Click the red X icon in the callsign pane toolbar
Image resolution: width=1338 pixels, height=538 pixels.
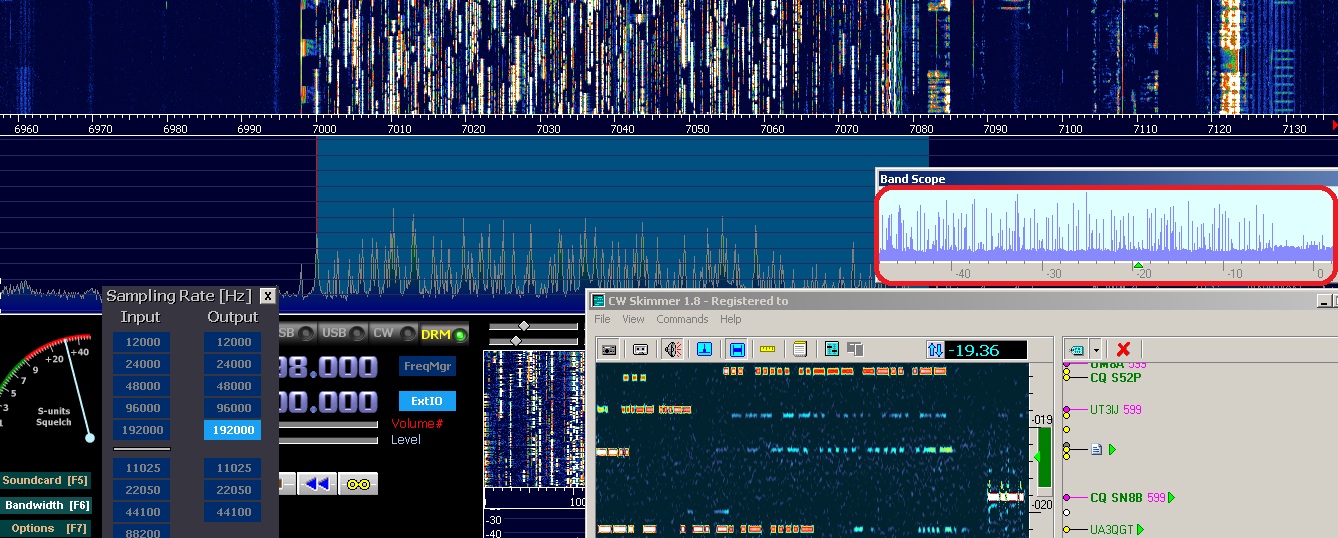point(1123,349)
